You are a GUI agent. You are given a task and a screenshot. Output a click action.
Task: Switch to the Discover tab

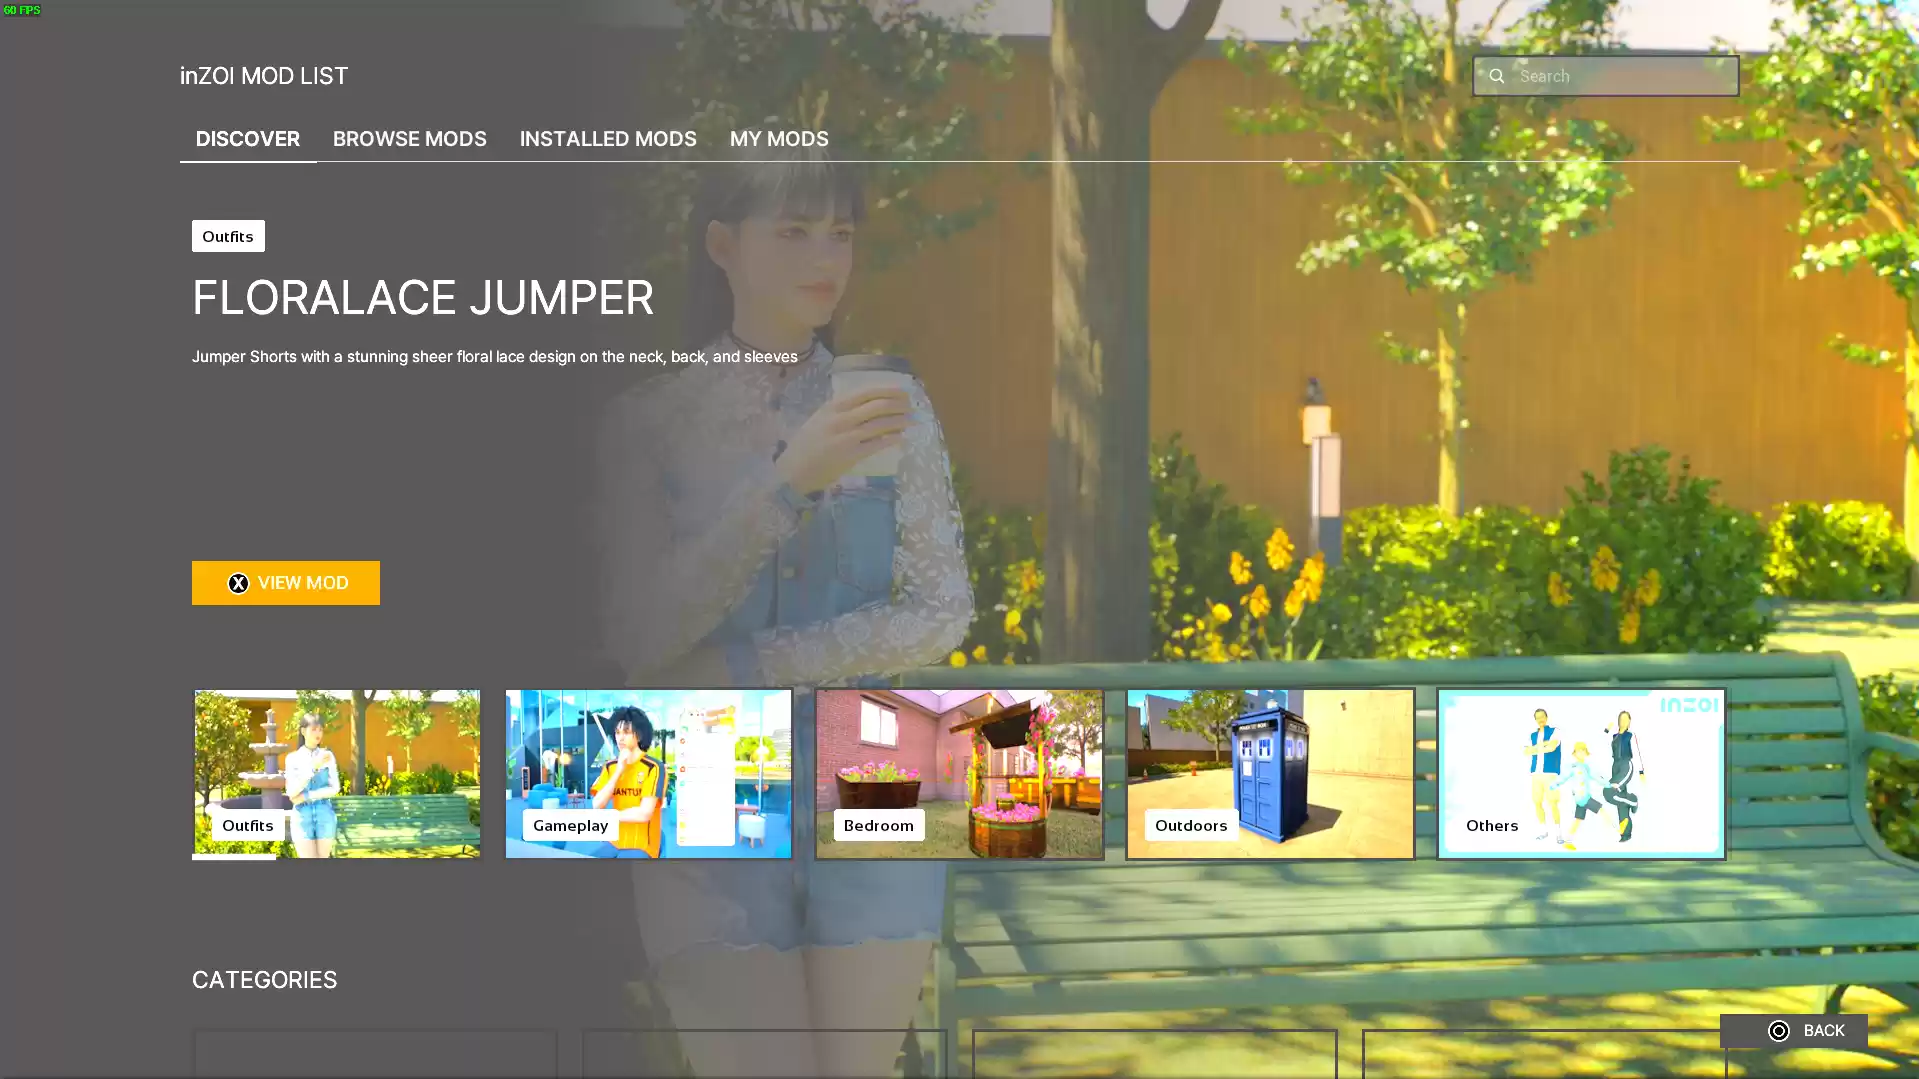coord(247,139)
